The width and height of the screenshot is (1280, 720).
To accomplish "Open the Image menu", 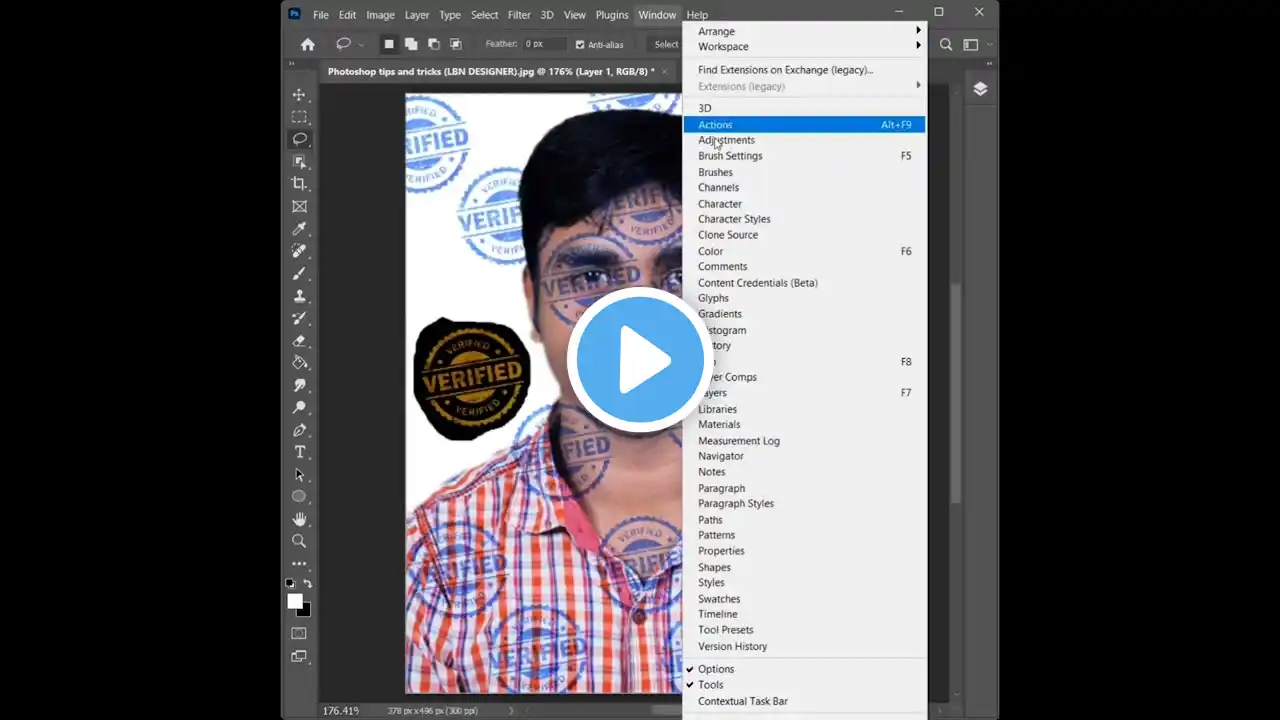I will [x=380, y=15].
